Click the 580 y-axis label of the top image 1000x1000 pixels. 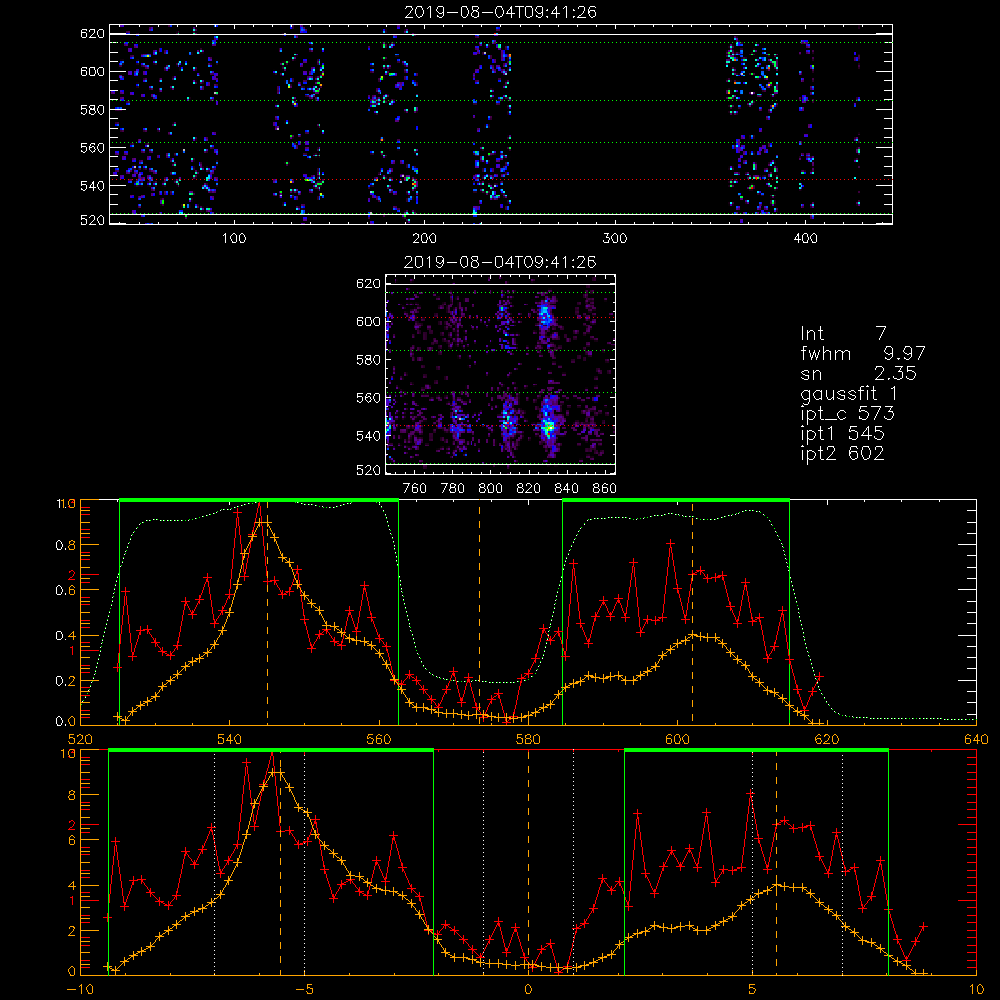92,110
